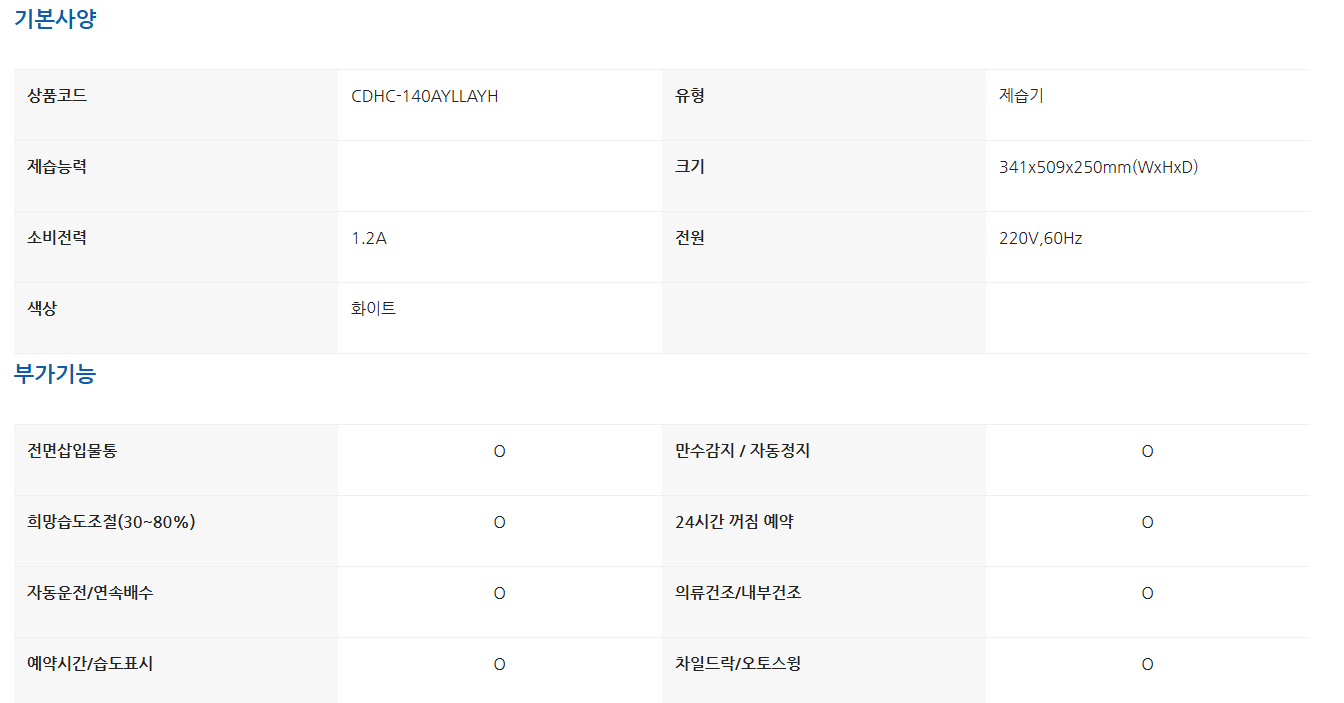
Task: Click the 24시간 꺼짐 예약 feature label
Action: (734, 522)
